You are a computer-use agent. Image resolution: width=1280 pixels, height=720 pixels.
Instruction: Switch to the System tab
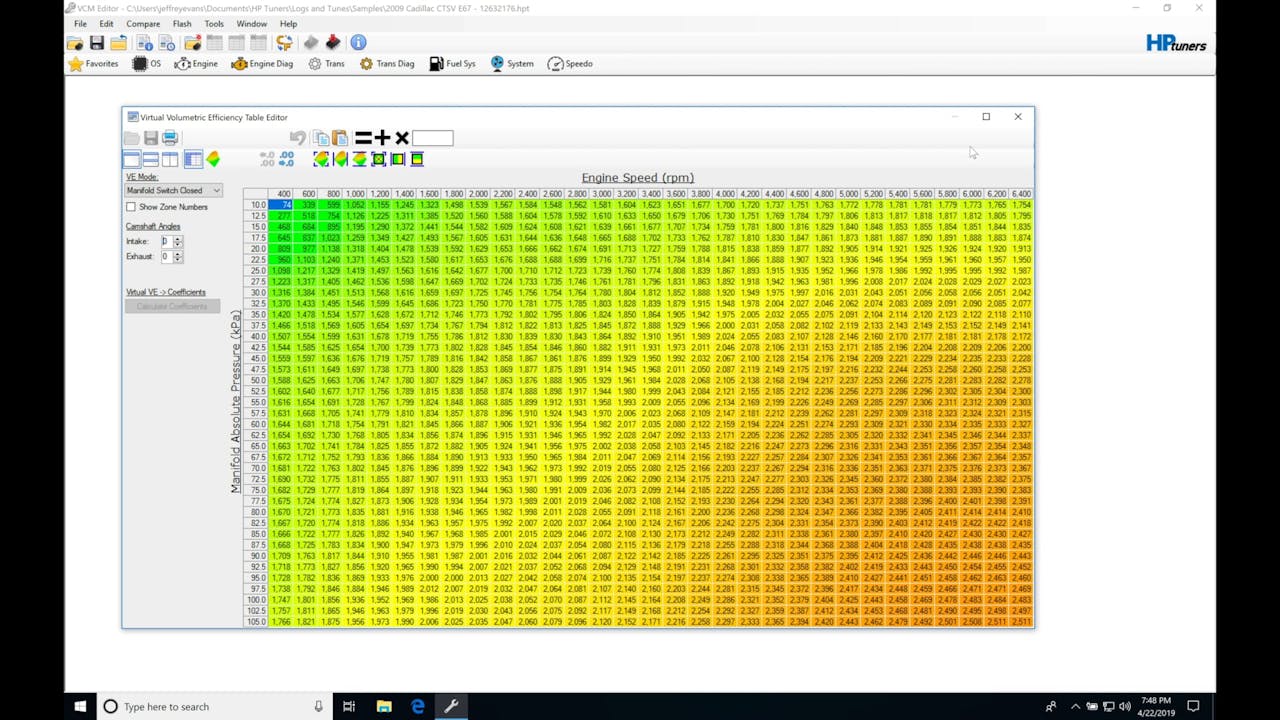pyautogui.click(x=512, y=64)
